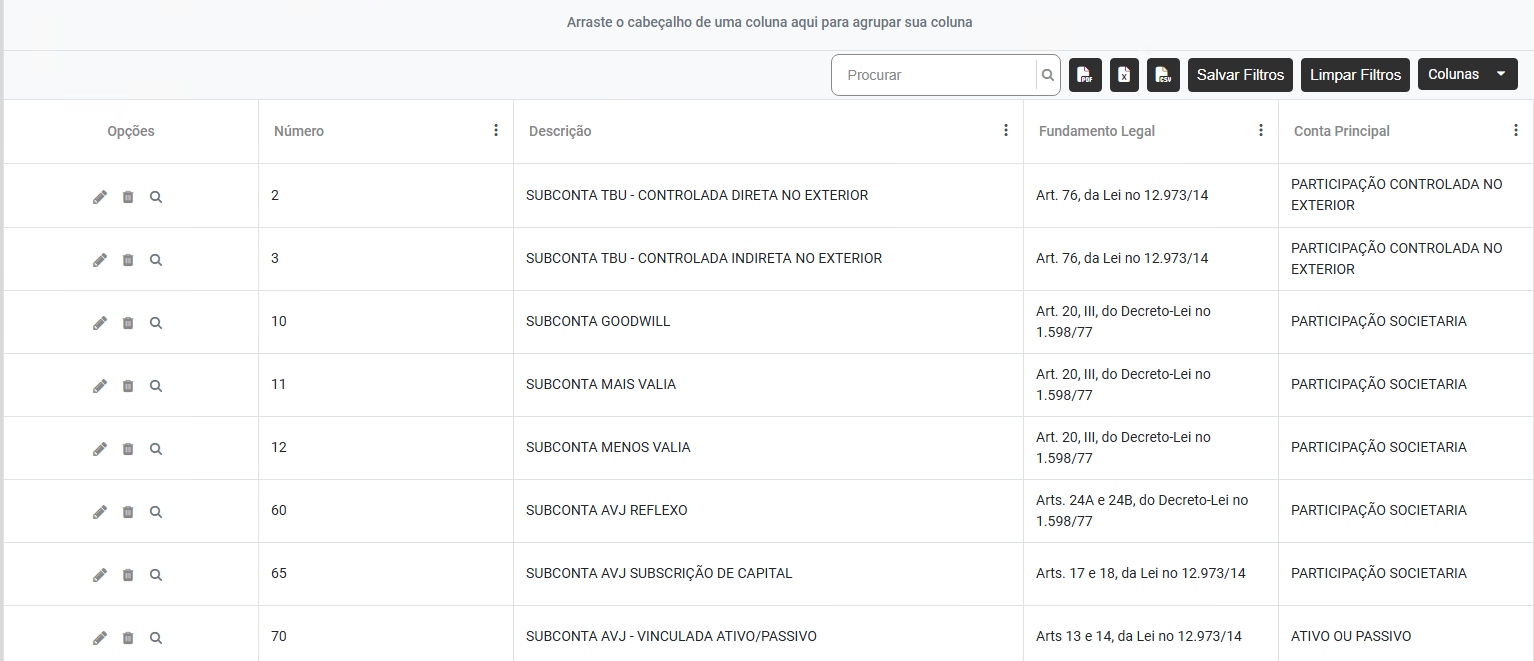Image resolution: width=1534 pixels, height=661 pixels.
Task: Open Conta Principal column options menu
Action: (x=1516, y=130)
